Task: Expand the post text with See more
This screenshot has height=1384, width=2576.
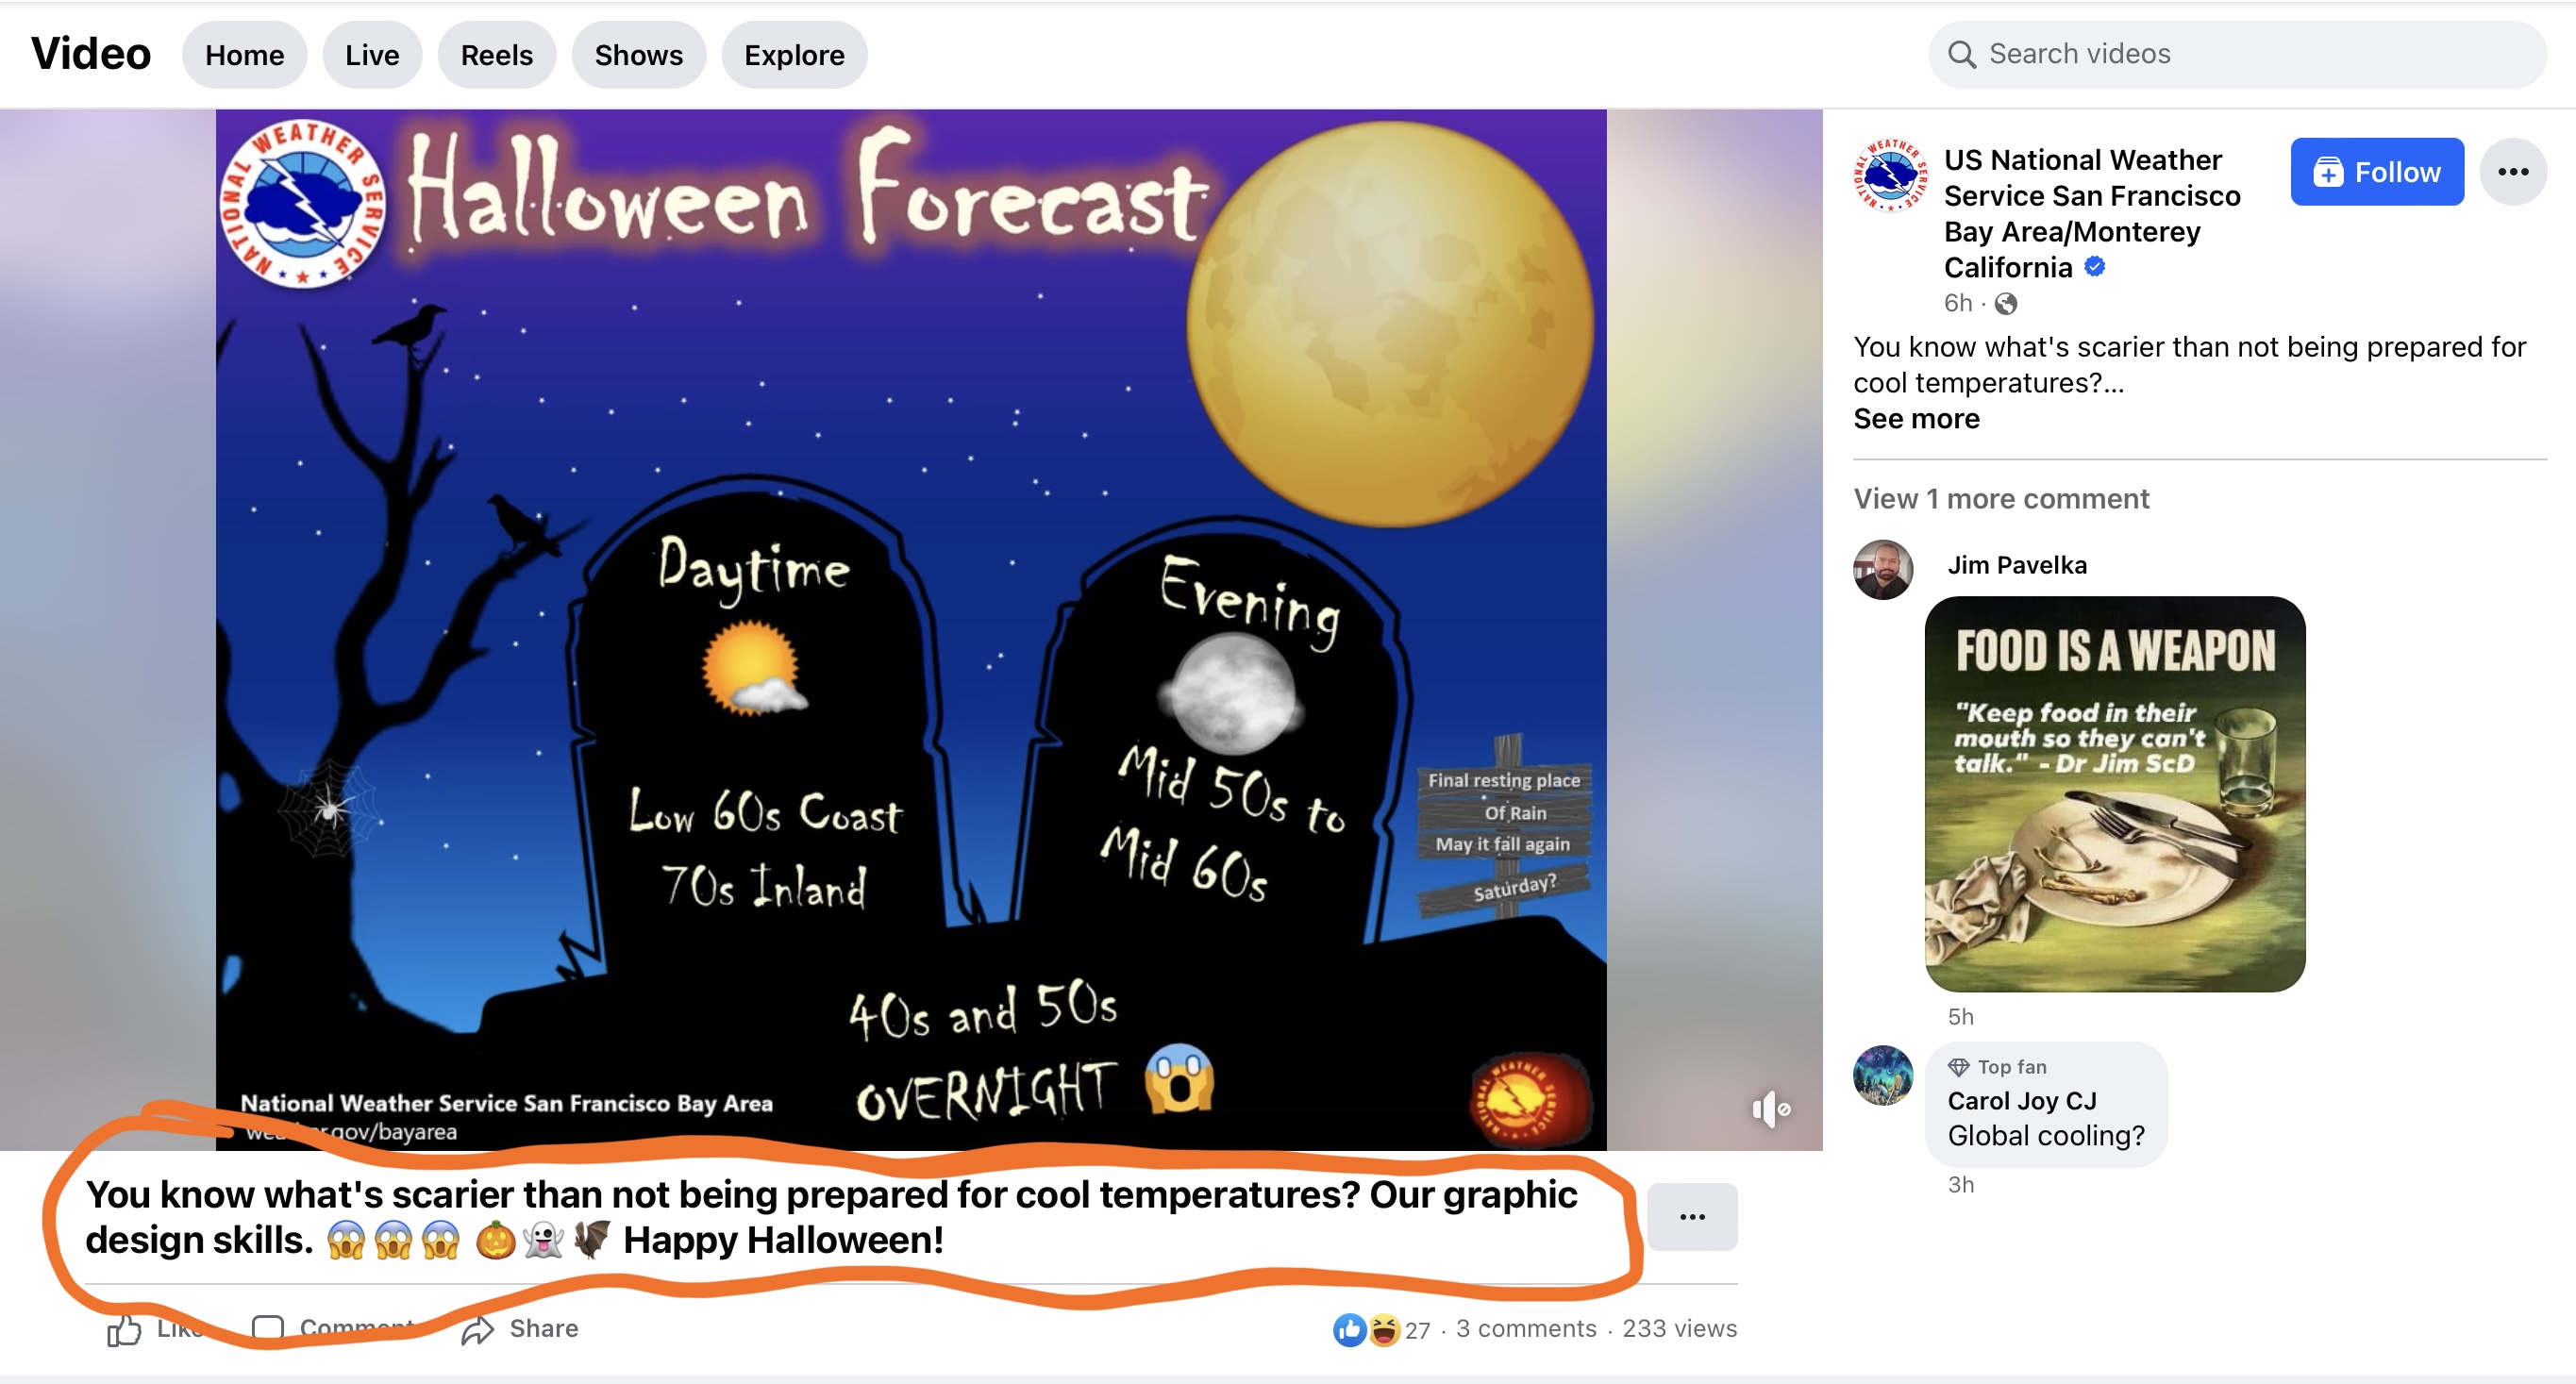Action: click(1916, 418)
